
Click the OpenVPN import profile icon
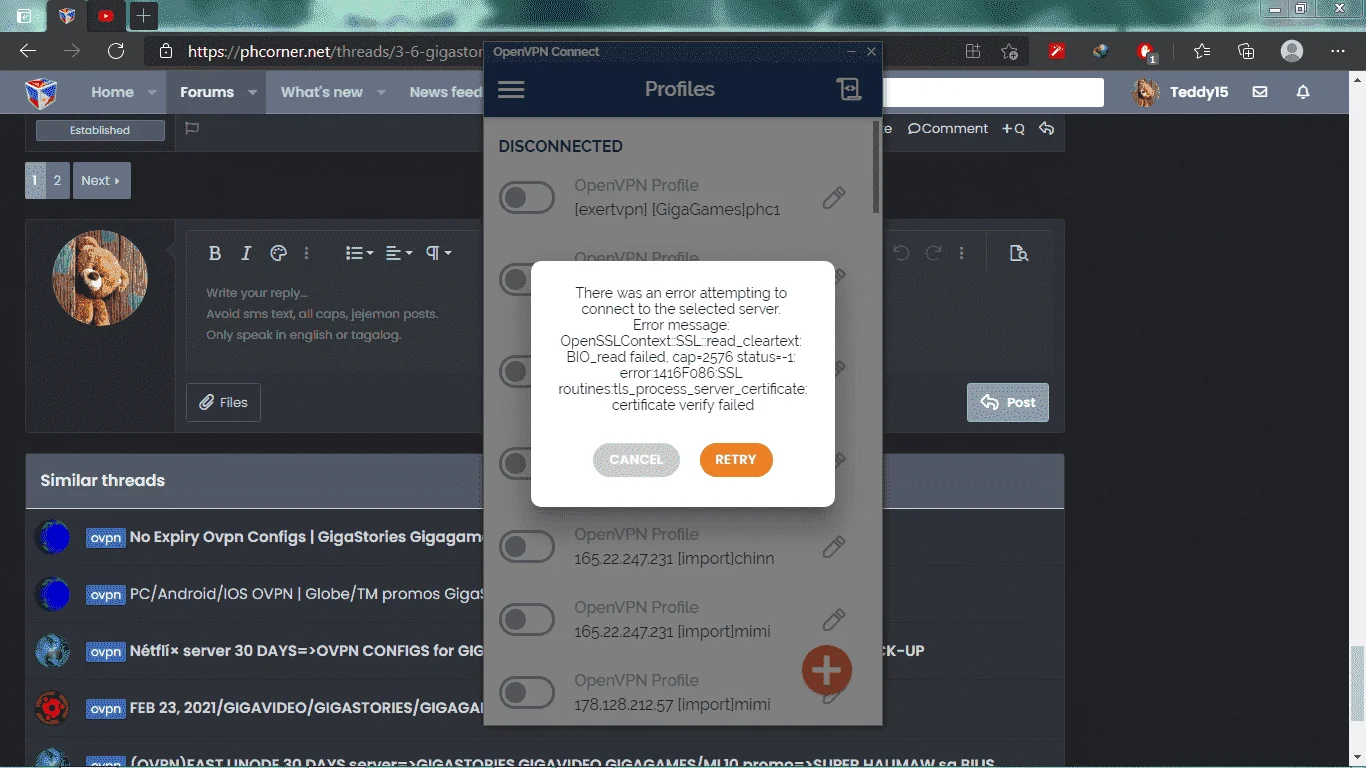[848, 90]
